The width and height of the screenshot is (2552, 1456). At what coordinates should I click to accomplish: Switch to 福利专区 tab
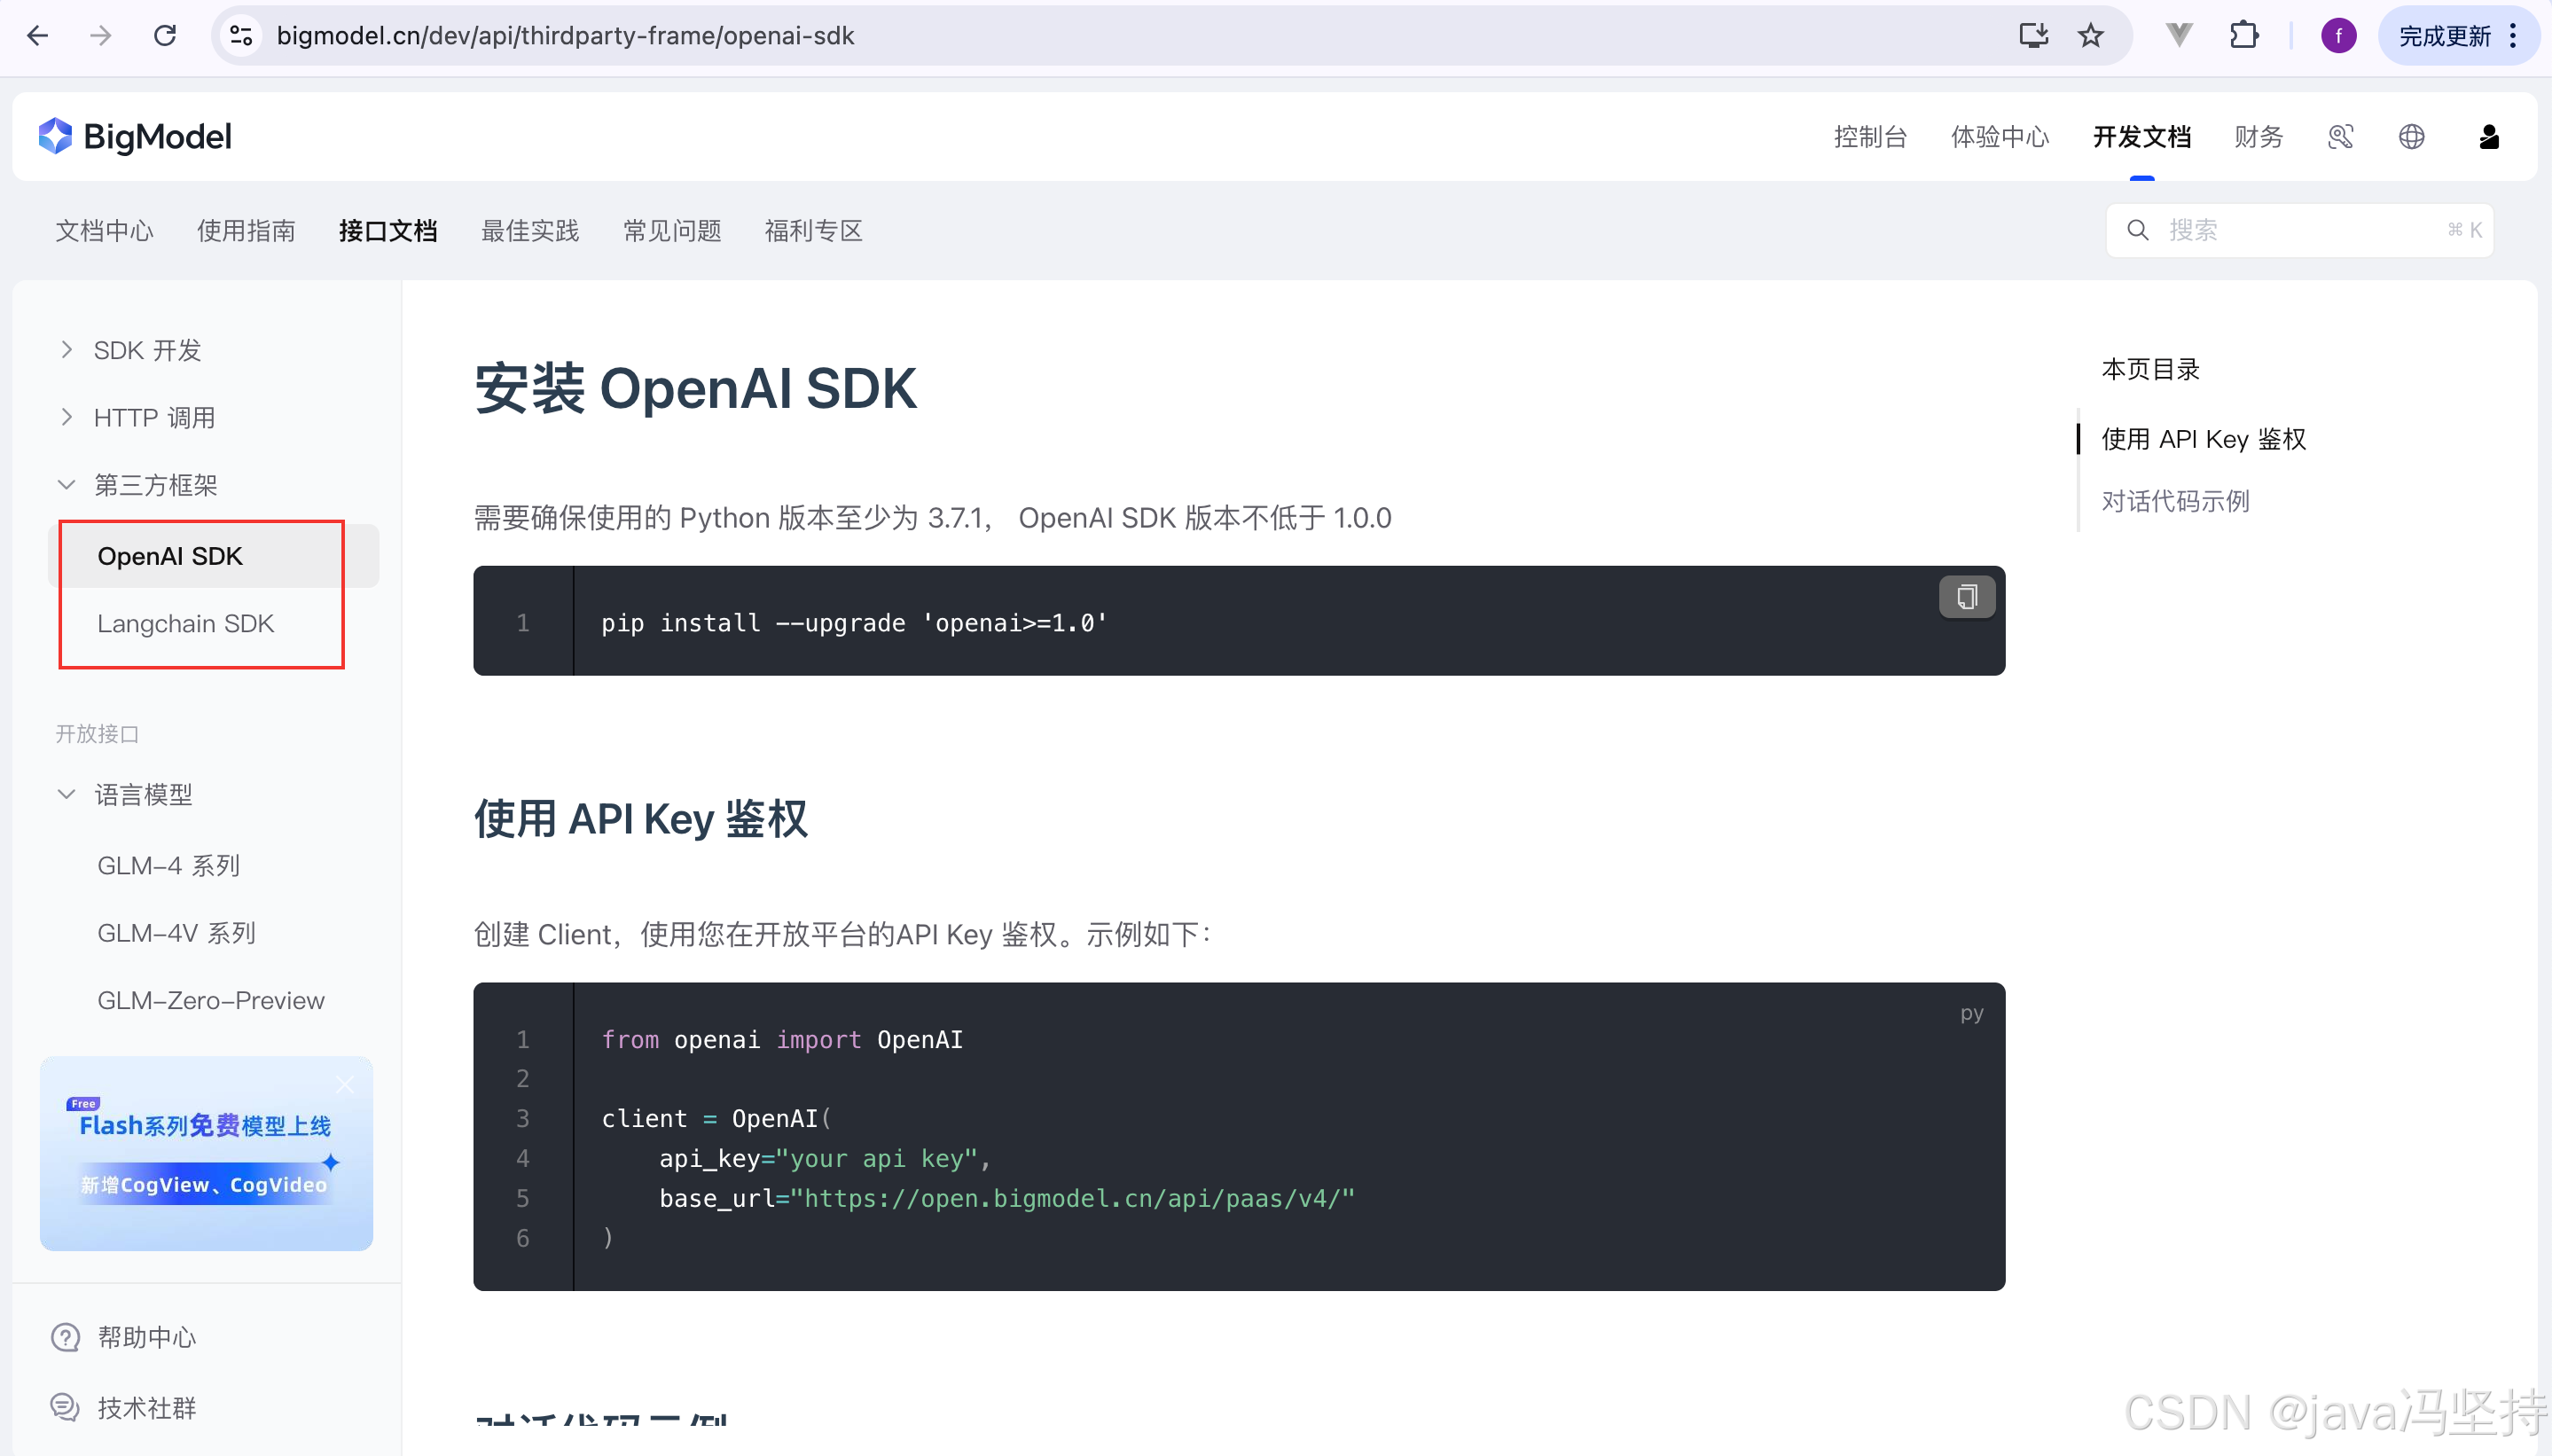pyautogui.click(x=814, y=231)
